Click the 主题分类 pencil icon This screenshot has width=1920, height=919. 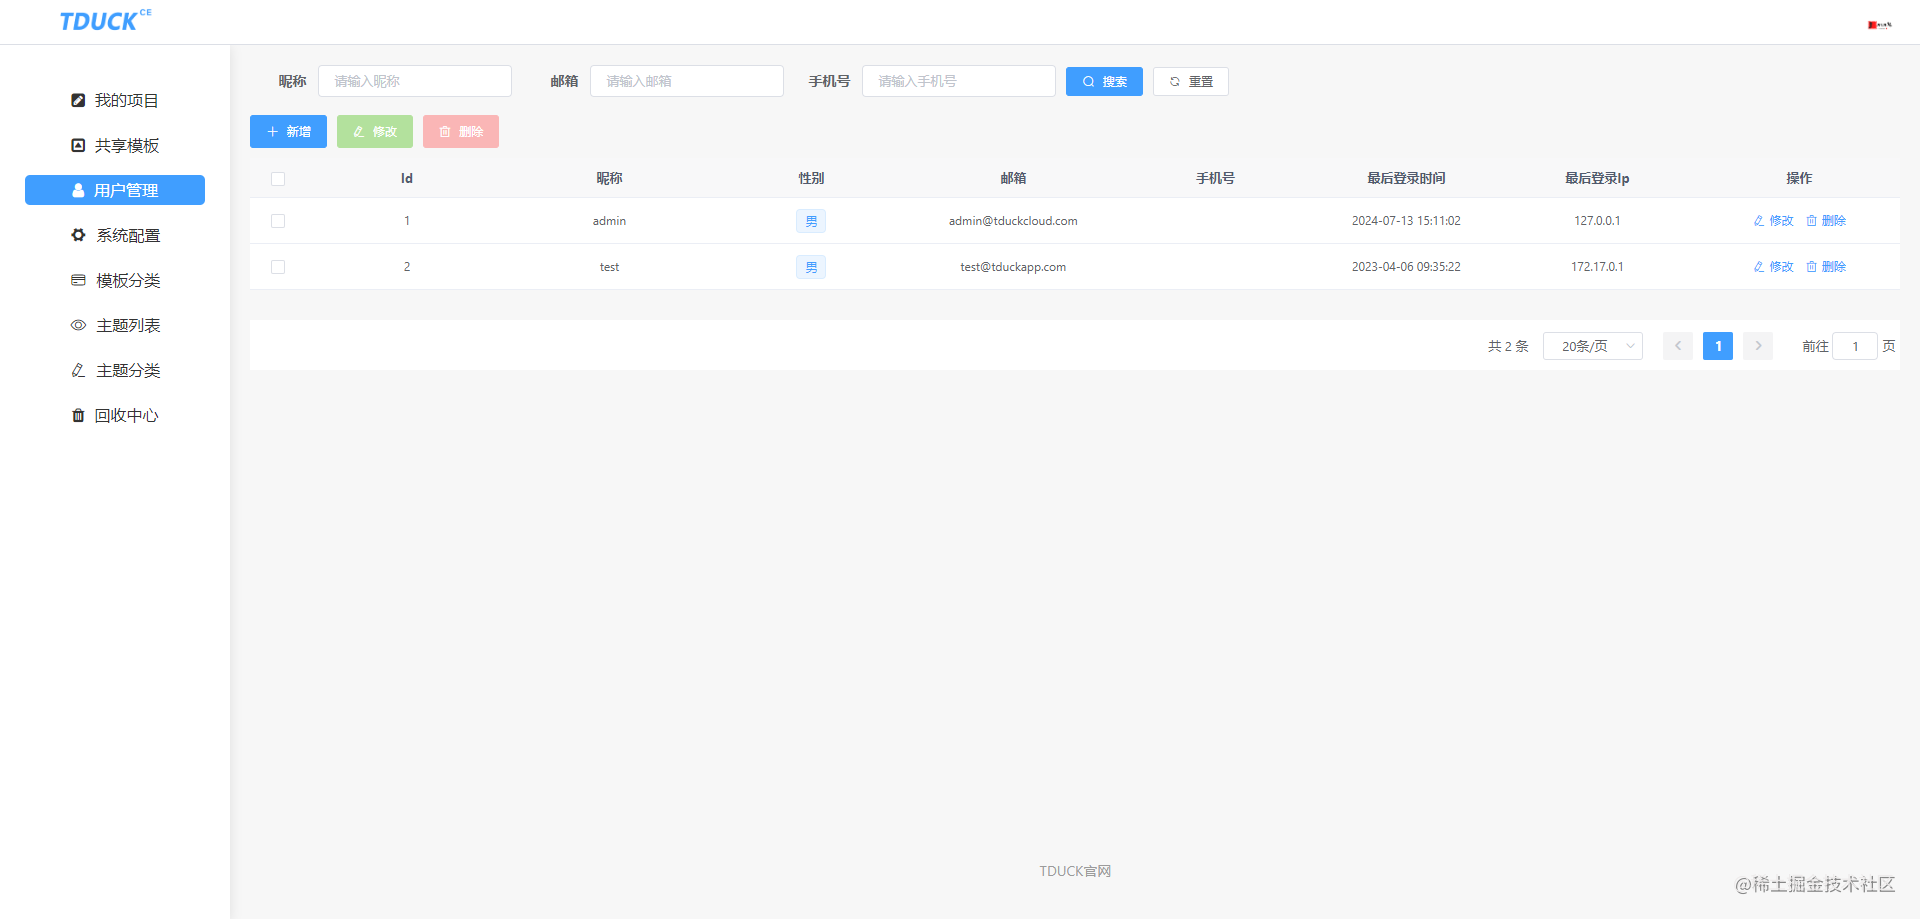point(78,370)
